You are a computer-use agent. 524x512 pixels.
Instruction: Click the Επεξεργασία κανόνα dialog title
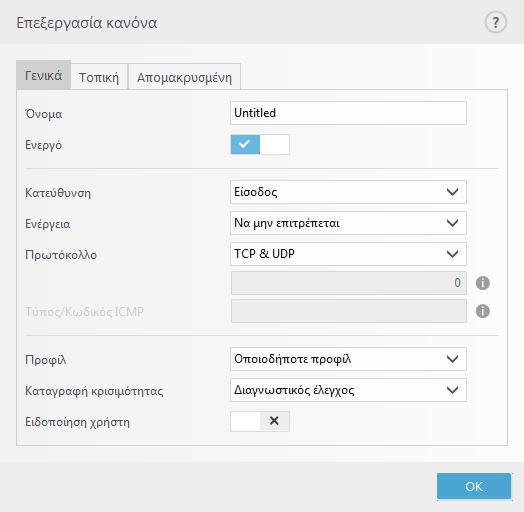click(87, 23)
